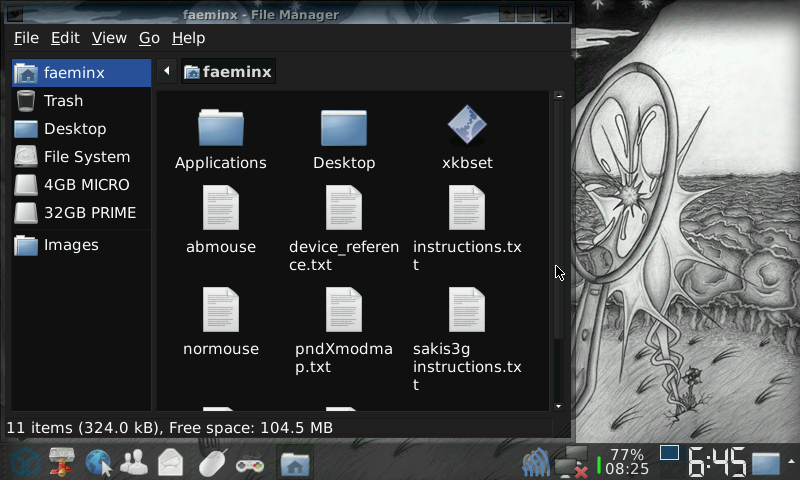The height and width of the screenshot is (480, 800).
Task: Open the View menu
Action: pos(109,38)
